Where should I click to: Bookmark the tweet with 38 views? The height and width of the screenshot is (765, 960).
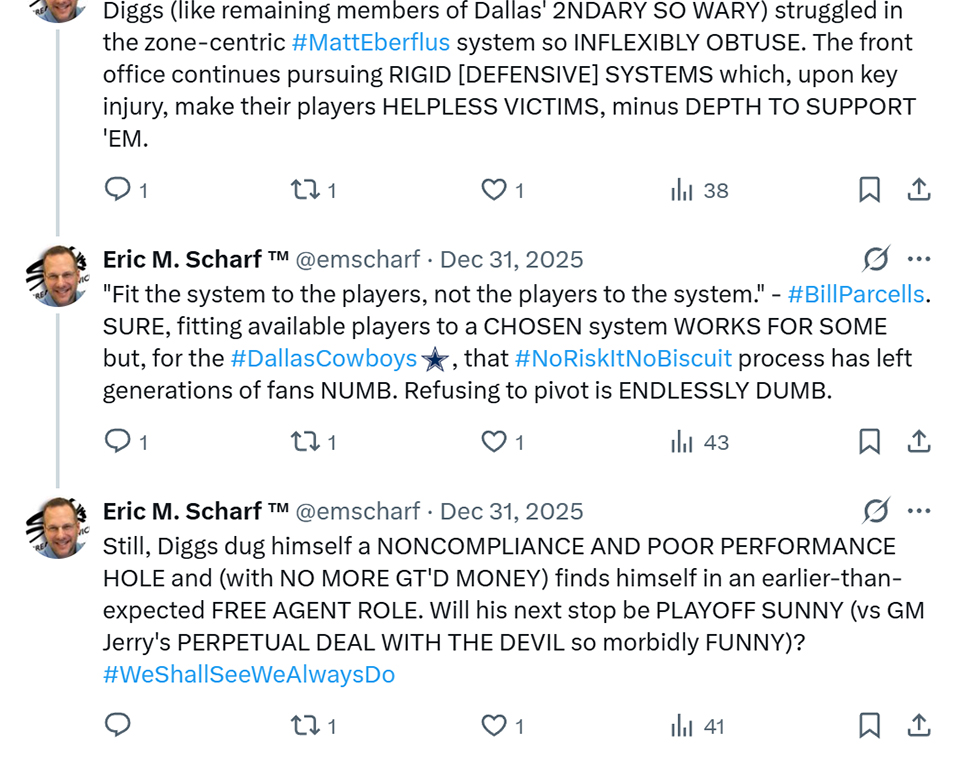coord(869,189)
